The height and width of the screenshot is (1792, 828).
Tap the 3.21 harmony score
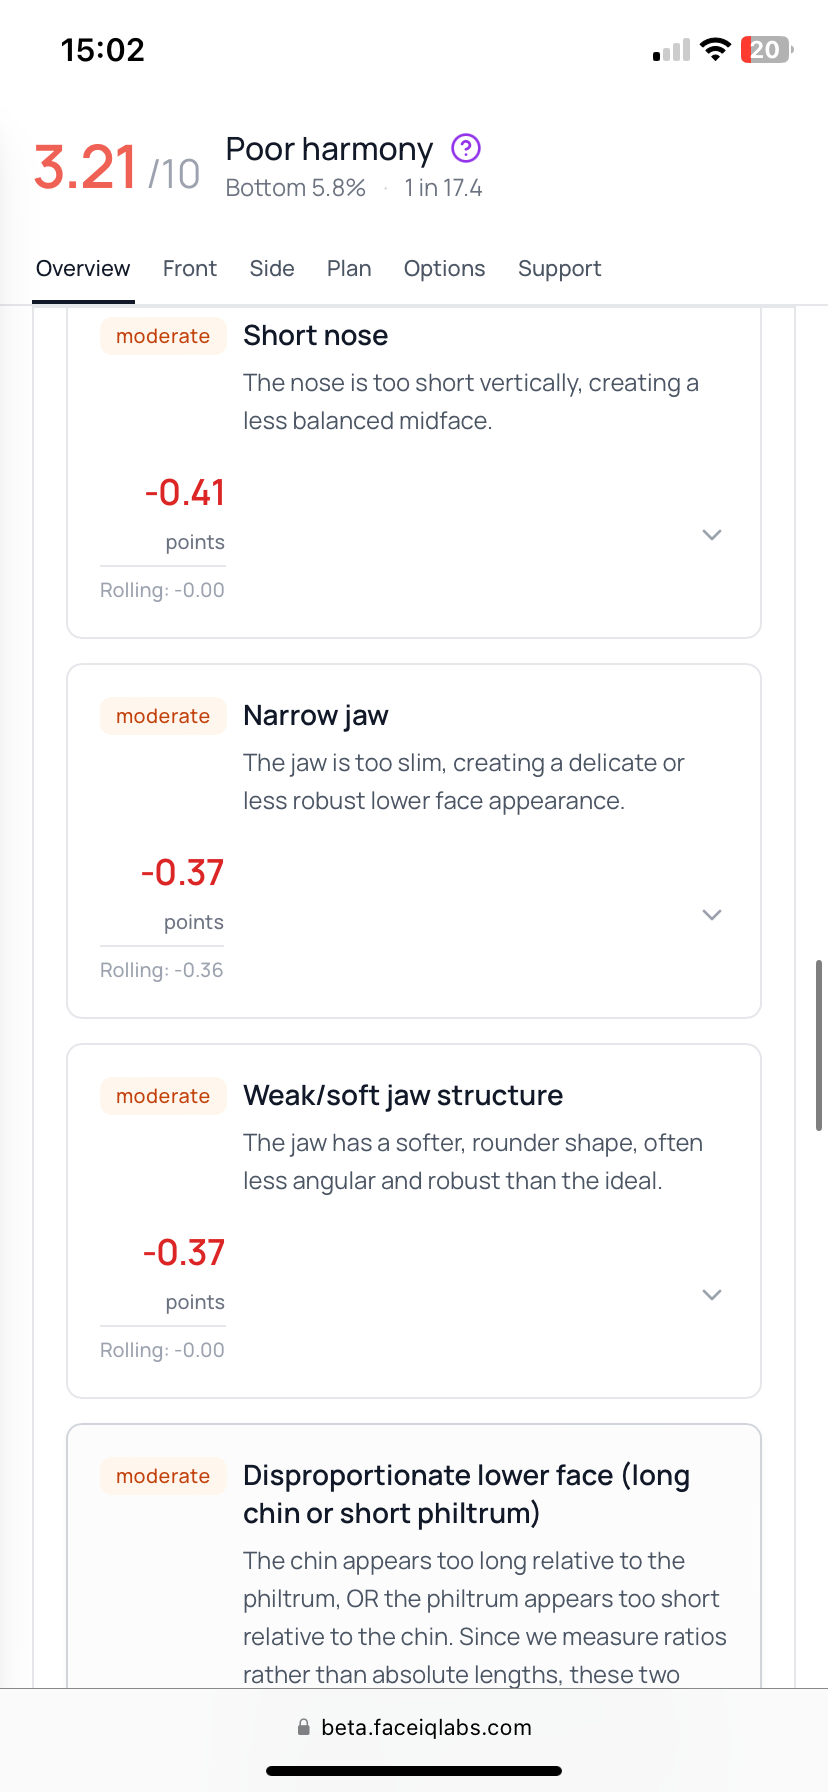(x=85, y=167)
